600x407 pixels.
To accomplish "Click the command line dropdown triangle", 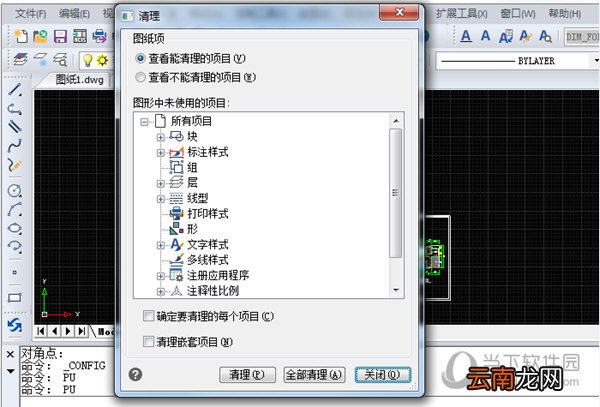I will [x=10, y=371].
